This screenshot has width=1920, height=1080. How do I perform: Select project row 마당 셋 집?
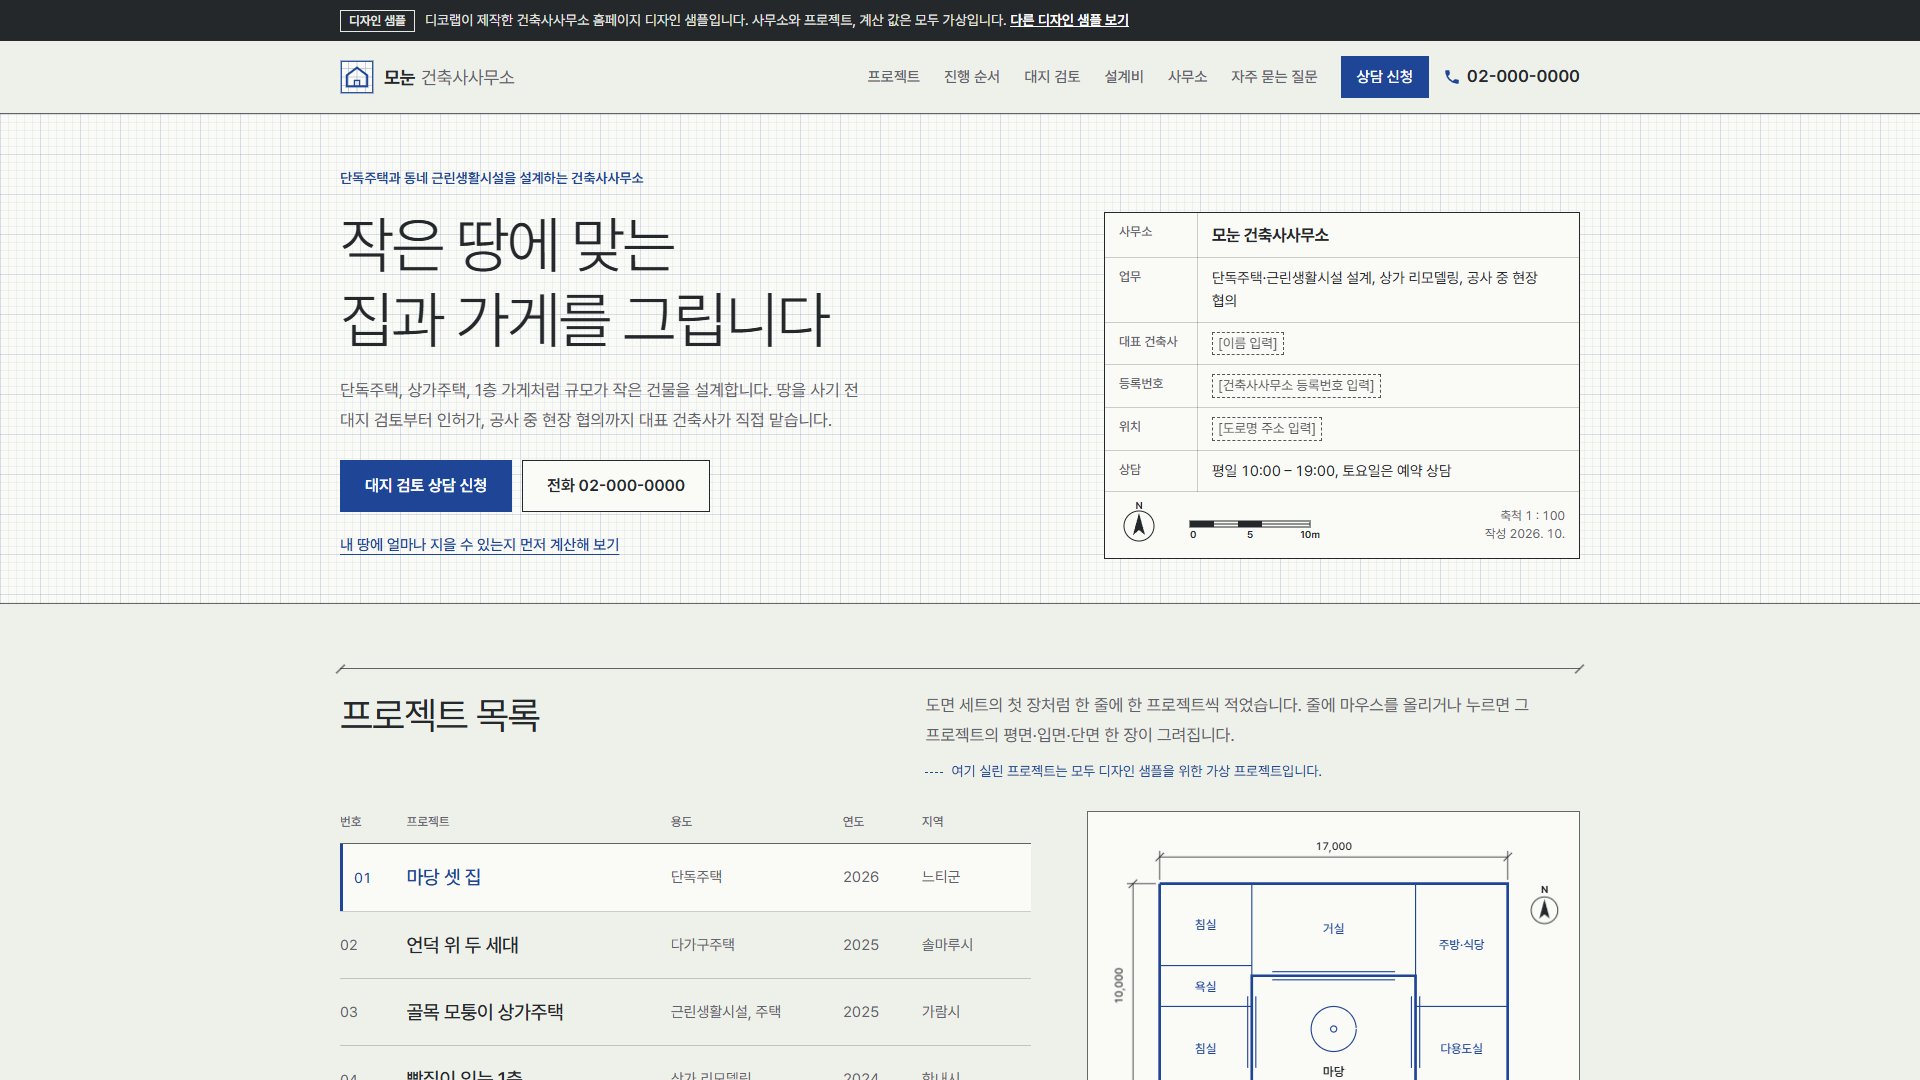point(686,877)
